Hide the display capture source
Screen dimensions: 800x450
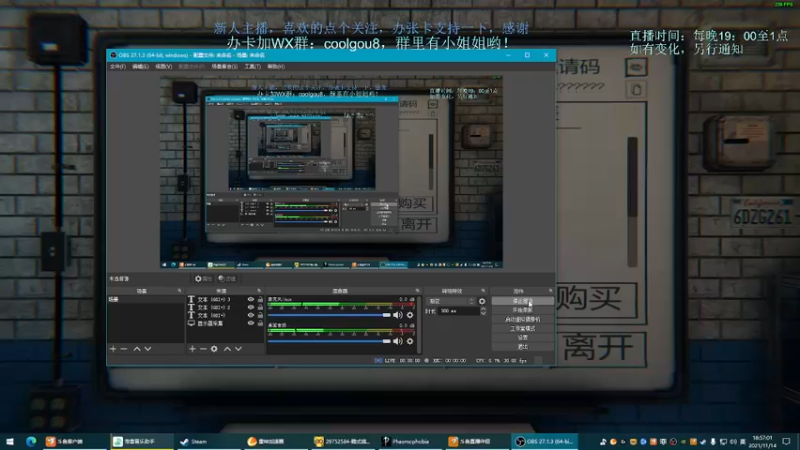(251, 323)
